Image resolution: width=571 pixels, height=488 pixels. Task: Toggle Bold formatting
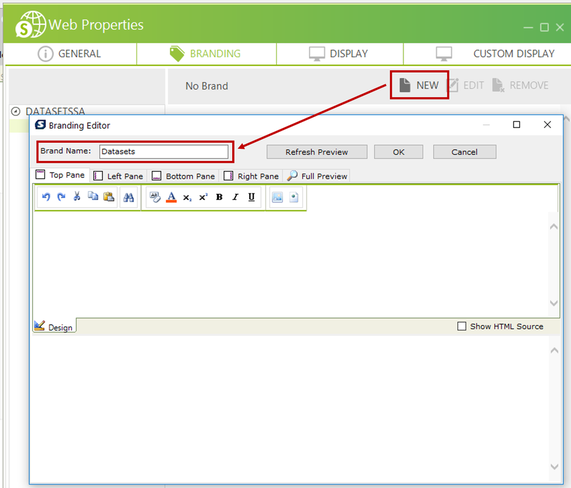[x=219, y=197]
